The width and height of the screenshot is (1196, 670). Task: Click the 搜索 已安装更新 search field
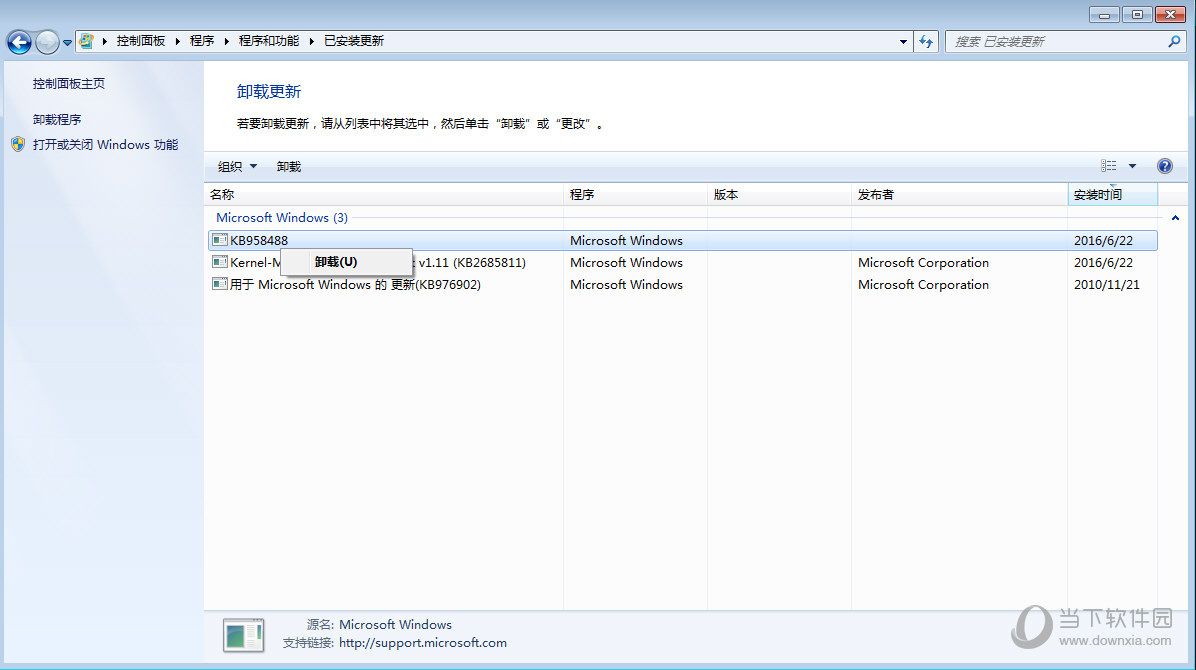coord(1055,42)
